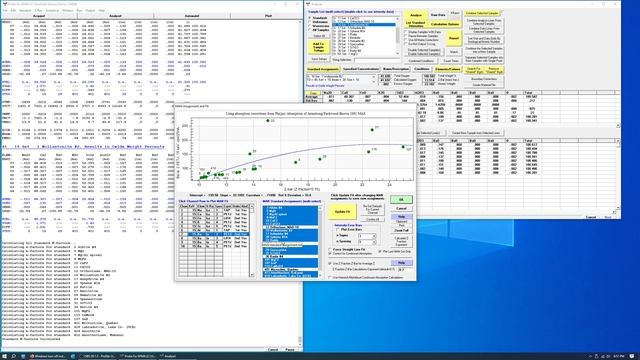Click the Create Material File button
Screen dimensions: 640x360
pyautogui.click(x=484, y=85)
